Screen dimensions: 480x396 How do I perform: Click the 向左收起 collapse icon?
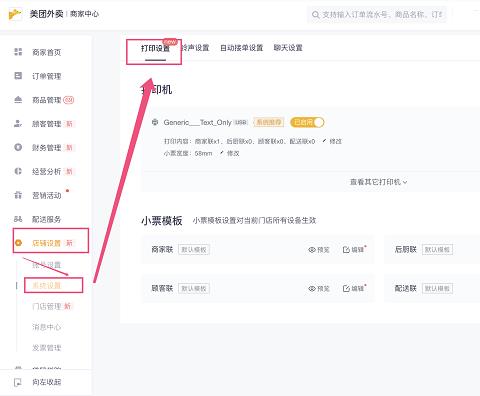point(18,382)
